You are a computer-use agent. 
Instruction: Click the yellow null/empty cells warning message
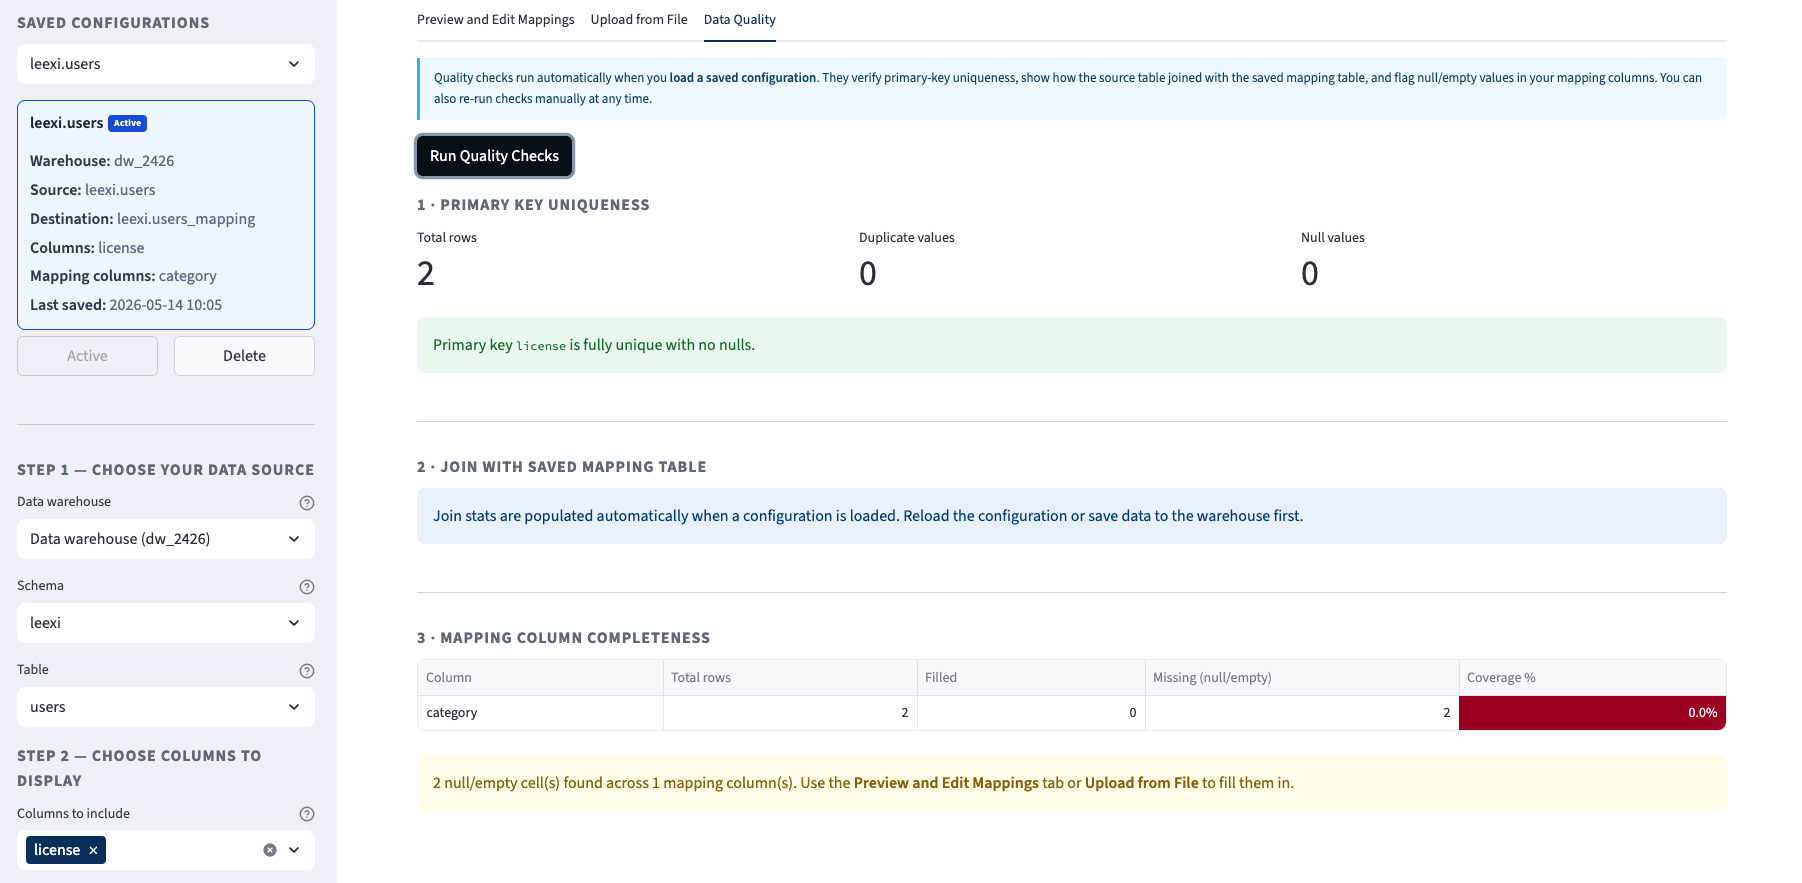1072,783
